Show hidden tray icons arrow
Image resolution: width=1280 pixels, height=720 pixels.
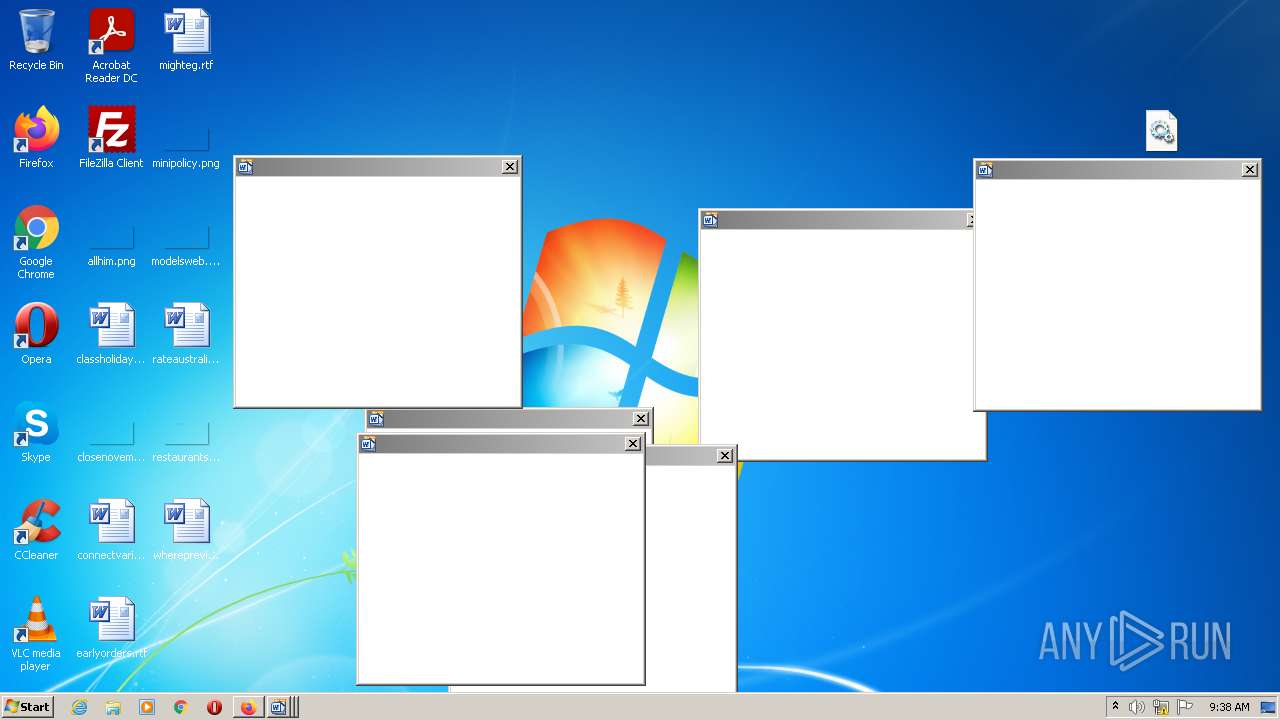1116,707
